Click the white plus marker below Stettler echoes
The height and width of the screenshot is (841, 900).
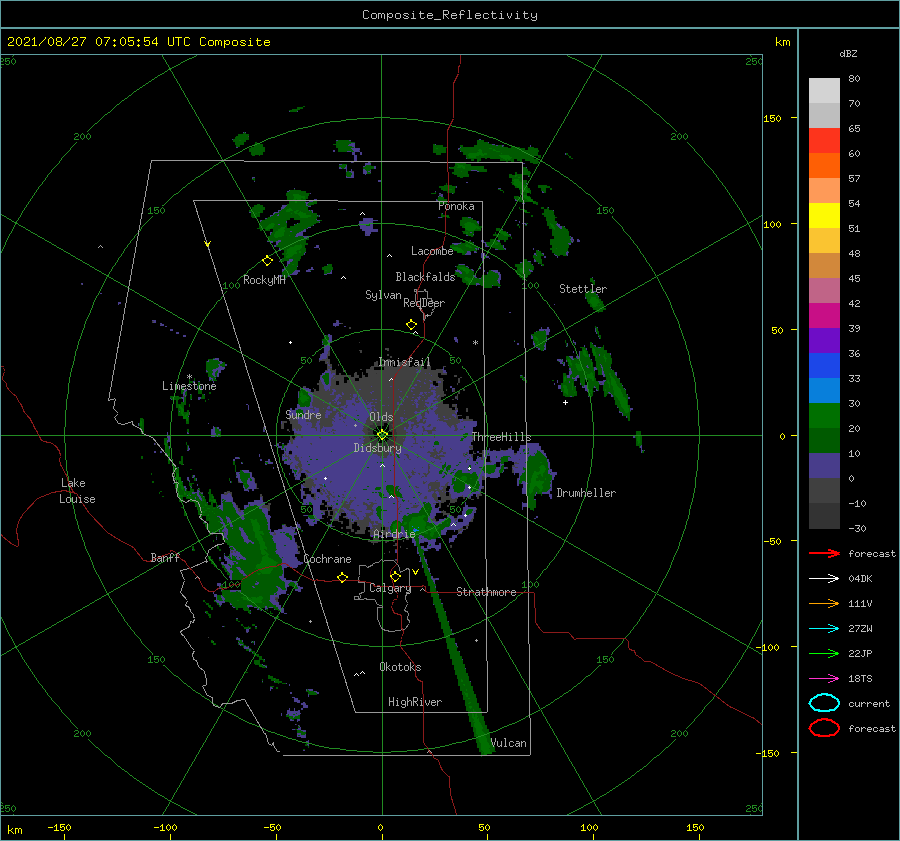[x=565, y=402]
